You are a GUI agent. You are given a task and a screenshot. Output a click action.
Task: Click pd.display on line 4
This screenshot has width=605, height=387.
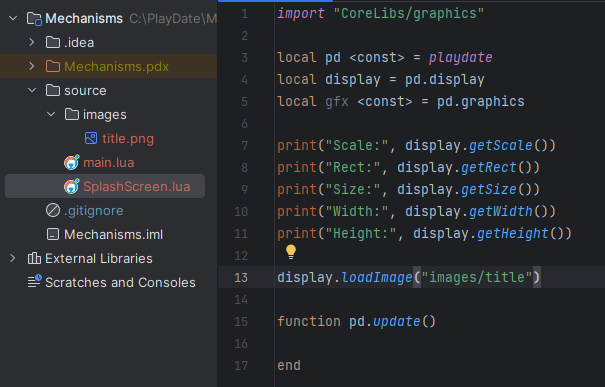(x=444, y=79)
